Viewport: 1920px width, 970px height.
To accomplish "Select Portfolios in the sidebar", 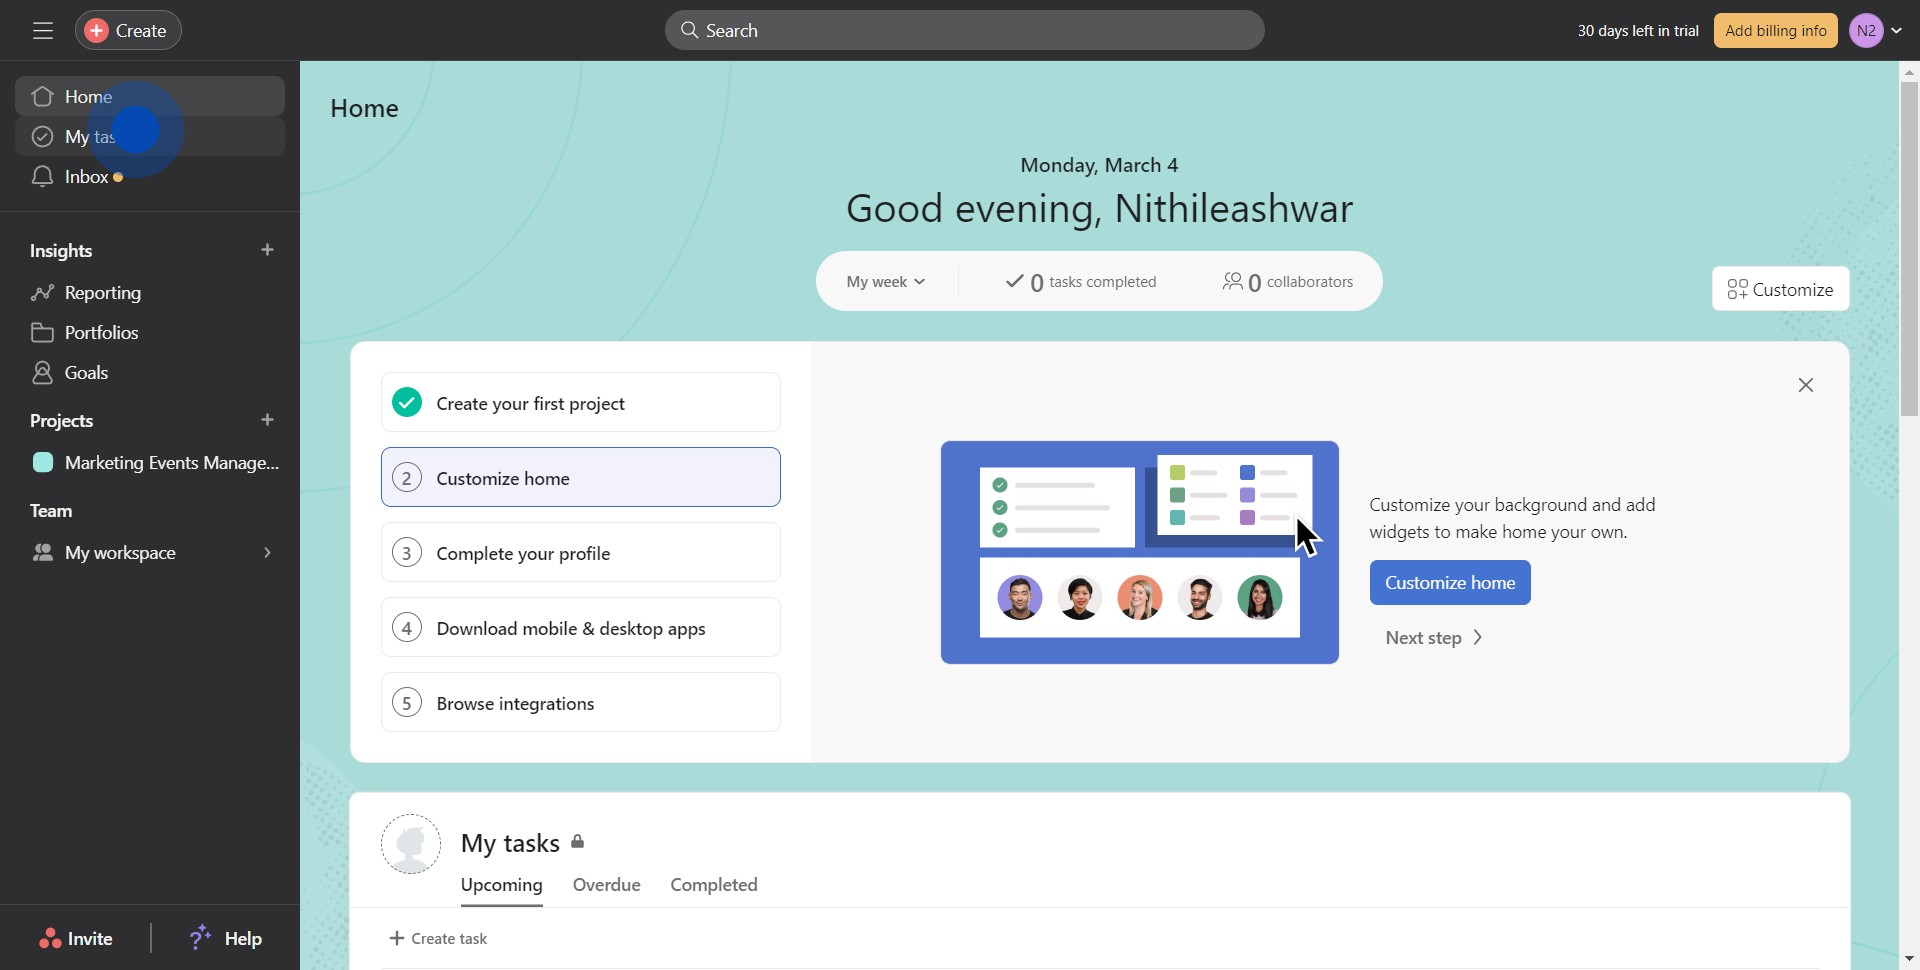I will tap(101, 332).
